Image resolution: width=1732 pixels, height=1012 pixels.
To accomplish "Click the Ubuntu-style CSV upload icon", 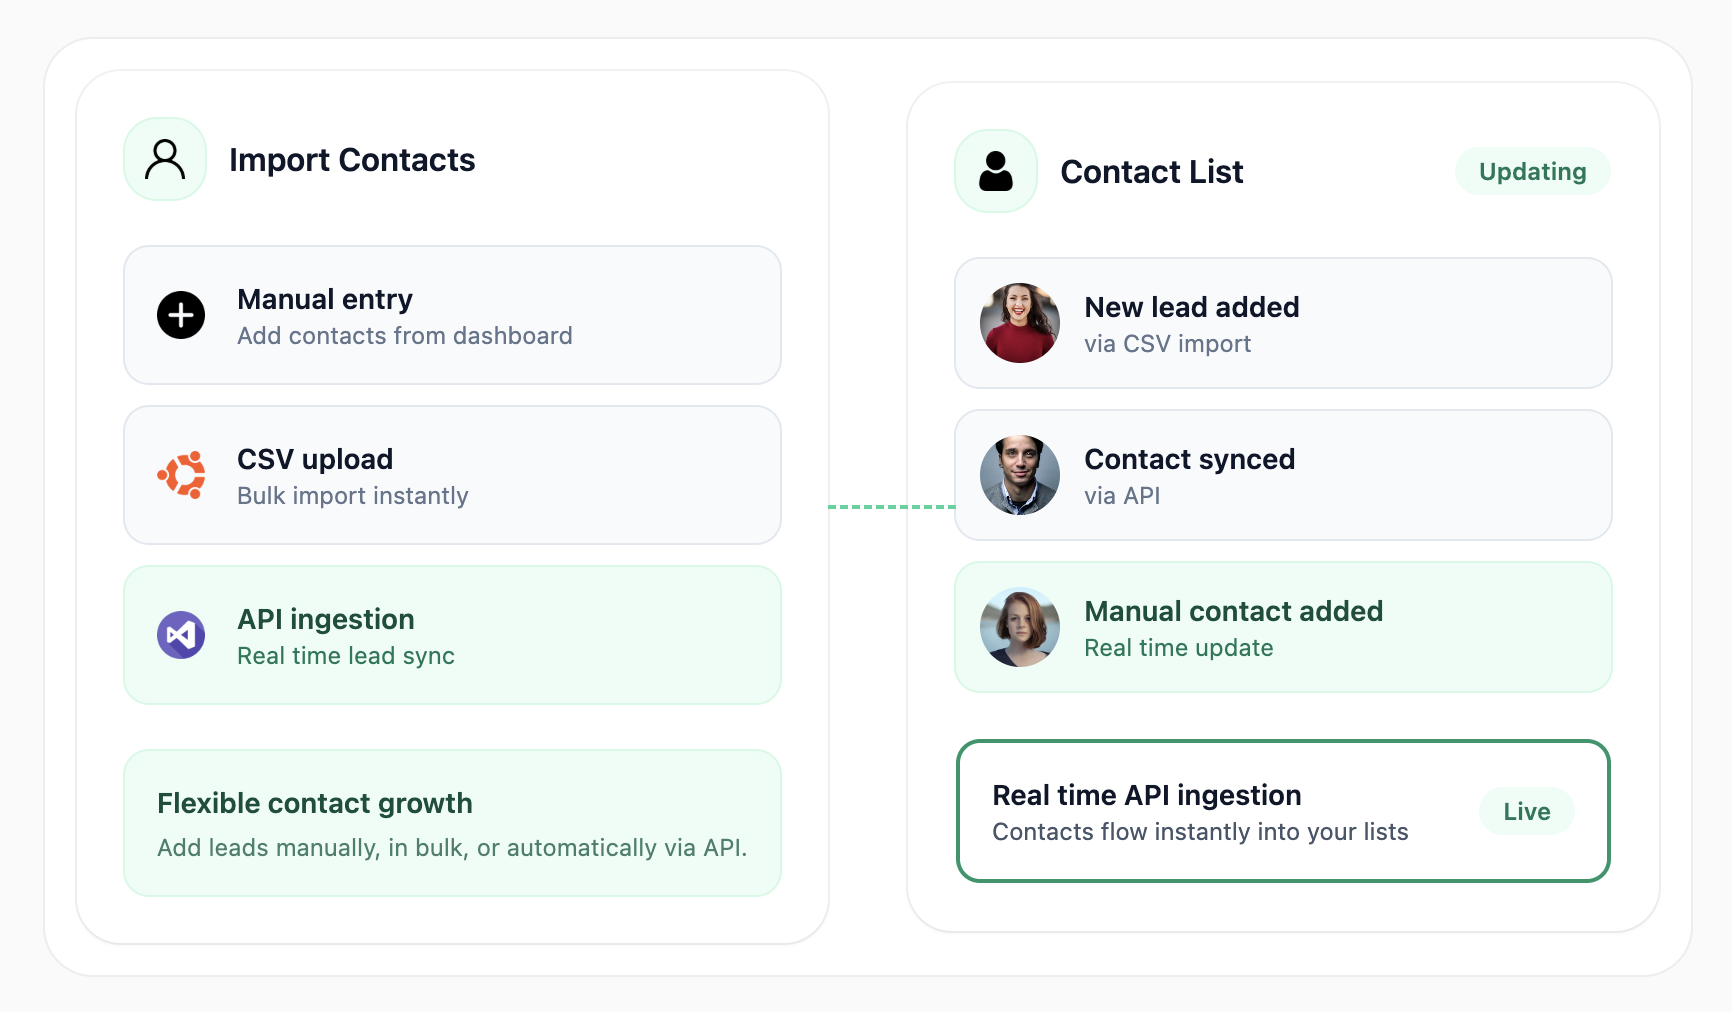I will click(x=180, y=475).
